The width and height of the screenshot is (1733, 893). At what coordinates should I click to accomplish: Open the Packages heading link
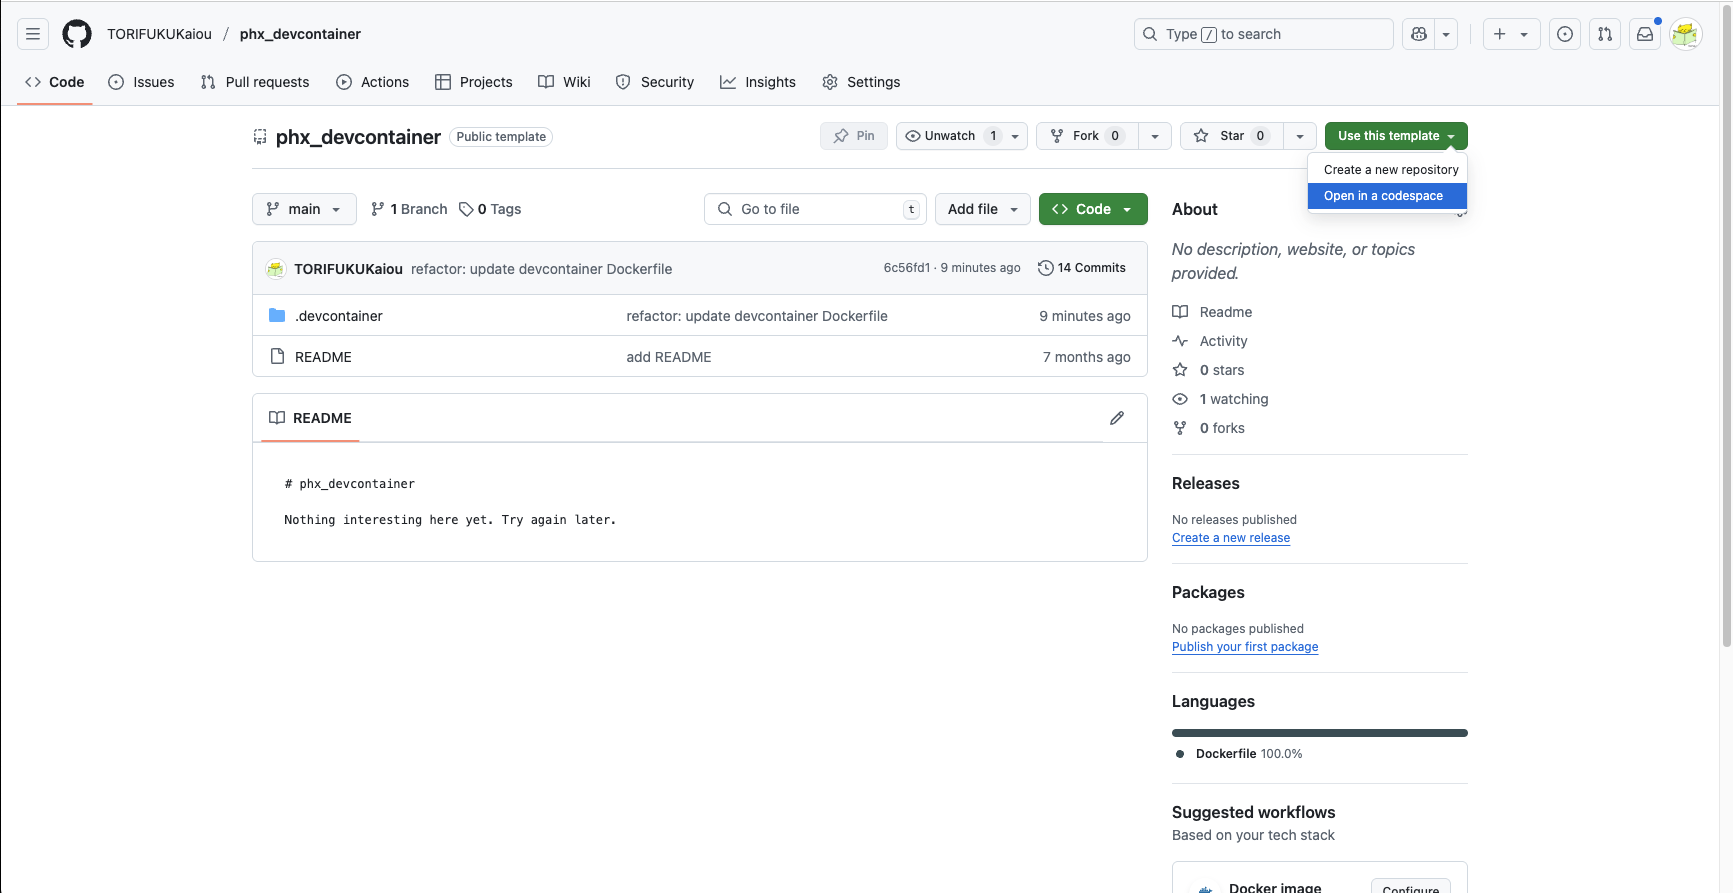click(x=1208, y=592)
